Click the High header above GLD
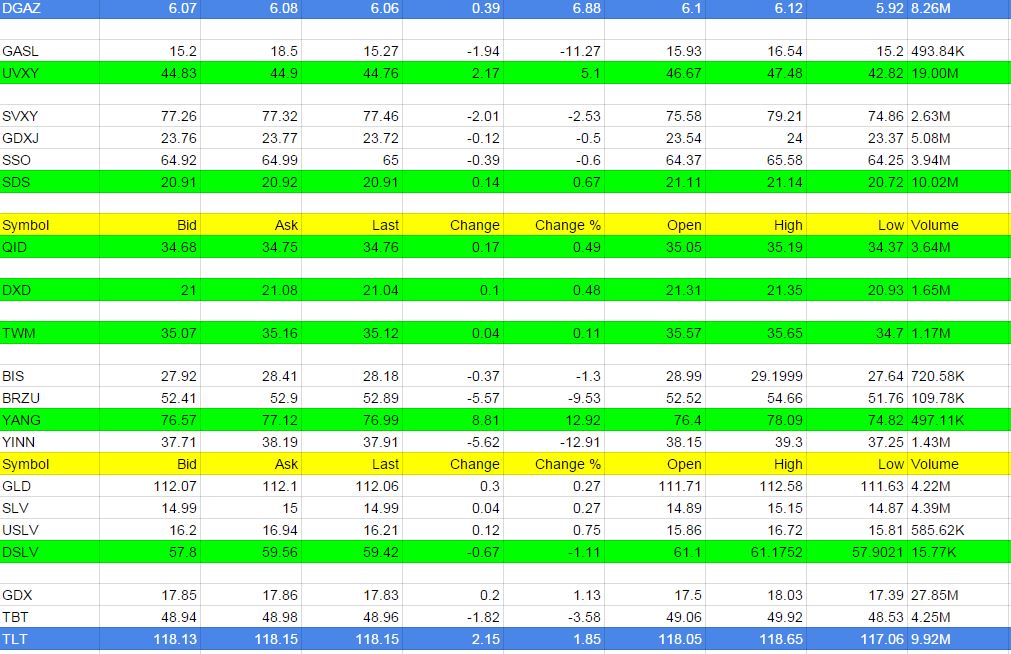Image resolution: width=1011 pixels, height=654 pixels. (x=756, y=464)
